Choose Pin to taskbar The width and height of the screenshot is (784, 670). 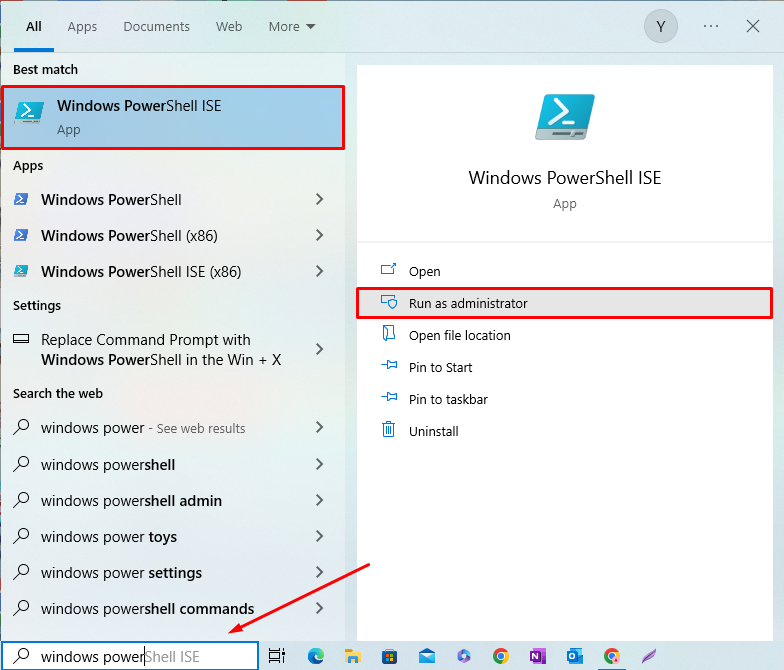coord(565,400)
